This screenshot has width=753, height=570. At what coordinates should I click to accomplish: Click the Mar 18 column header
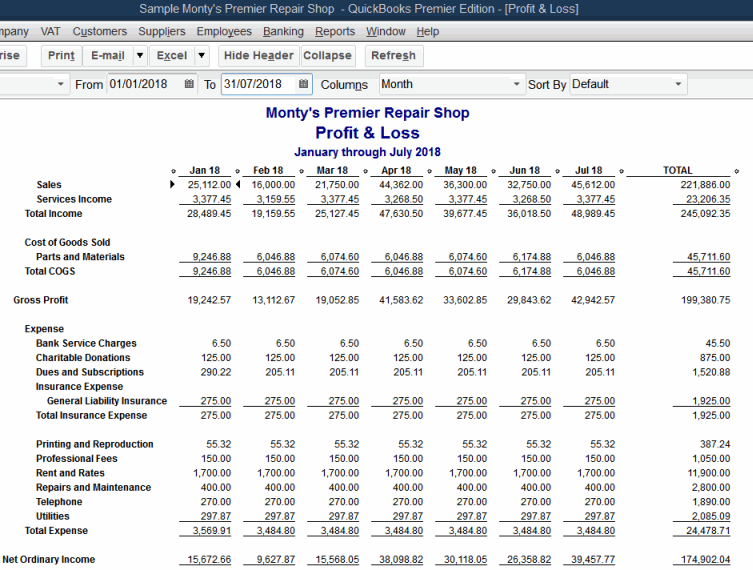(332, 170)
